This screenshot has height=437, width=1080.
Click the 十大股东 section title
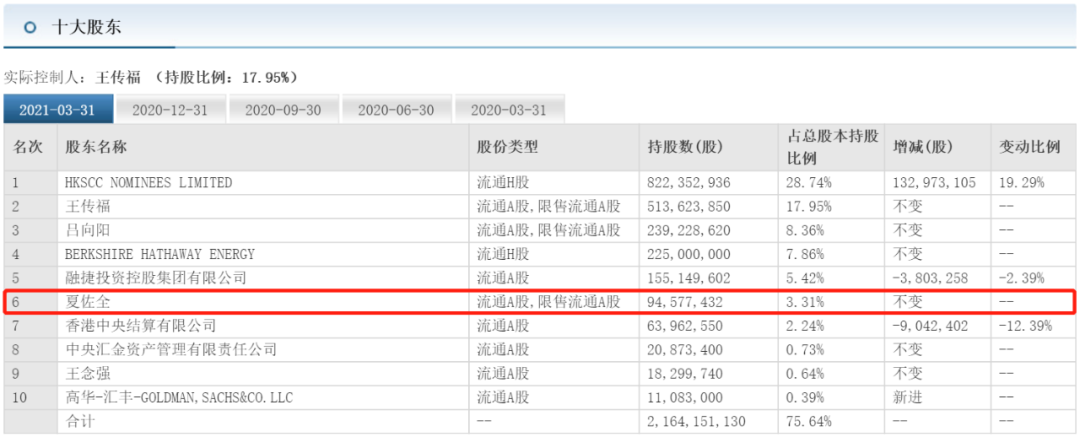point(87,28)
